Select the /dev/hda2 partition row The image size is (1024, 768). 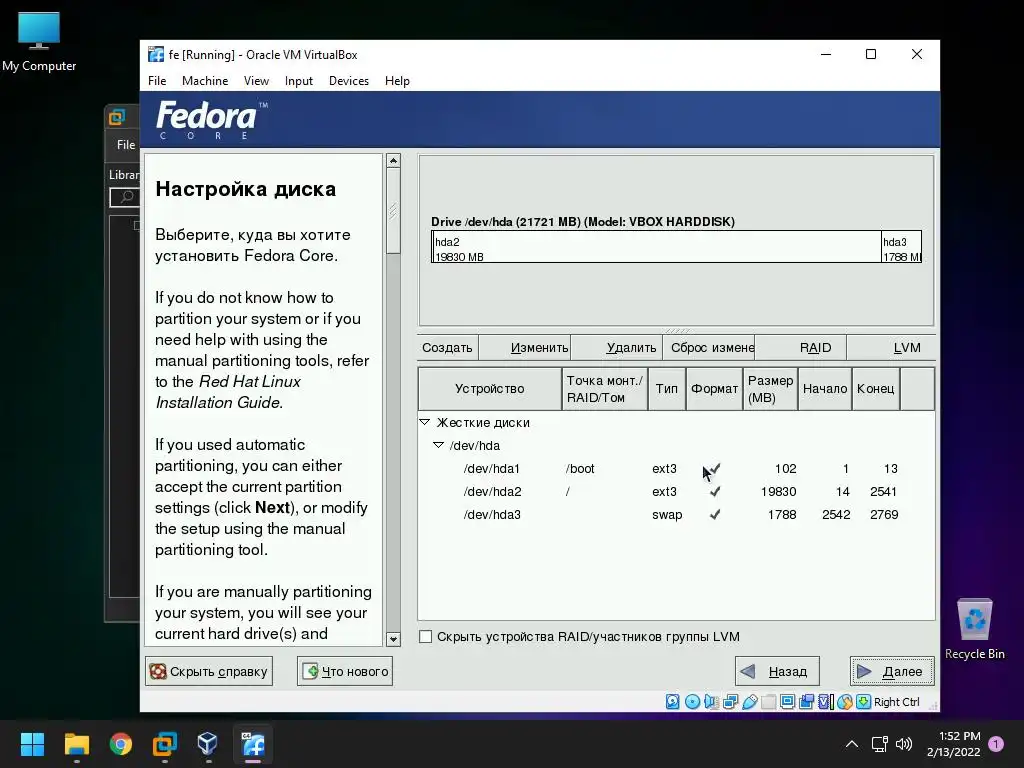(x=676, y=491)
